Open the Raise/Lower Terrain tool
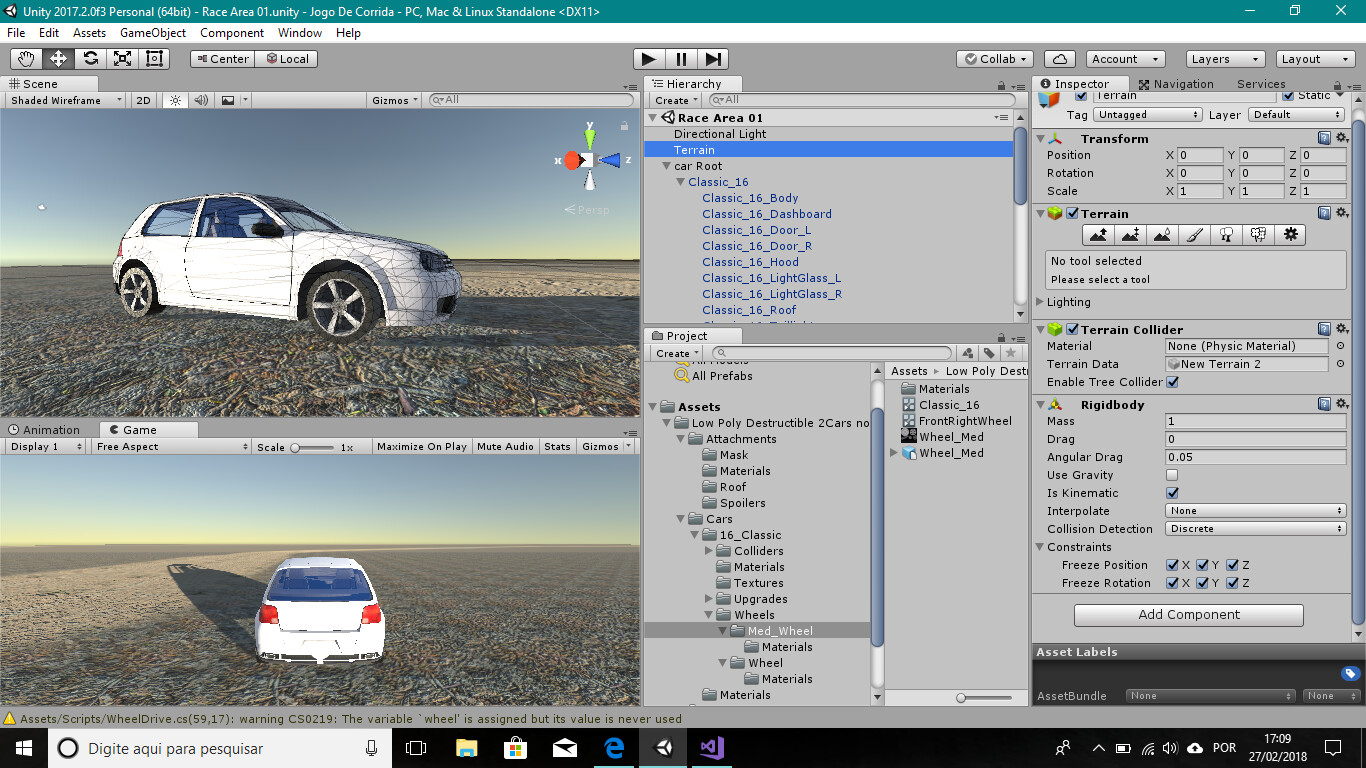The height and width of the screenshot is (768, 1366). point(1098,234)
